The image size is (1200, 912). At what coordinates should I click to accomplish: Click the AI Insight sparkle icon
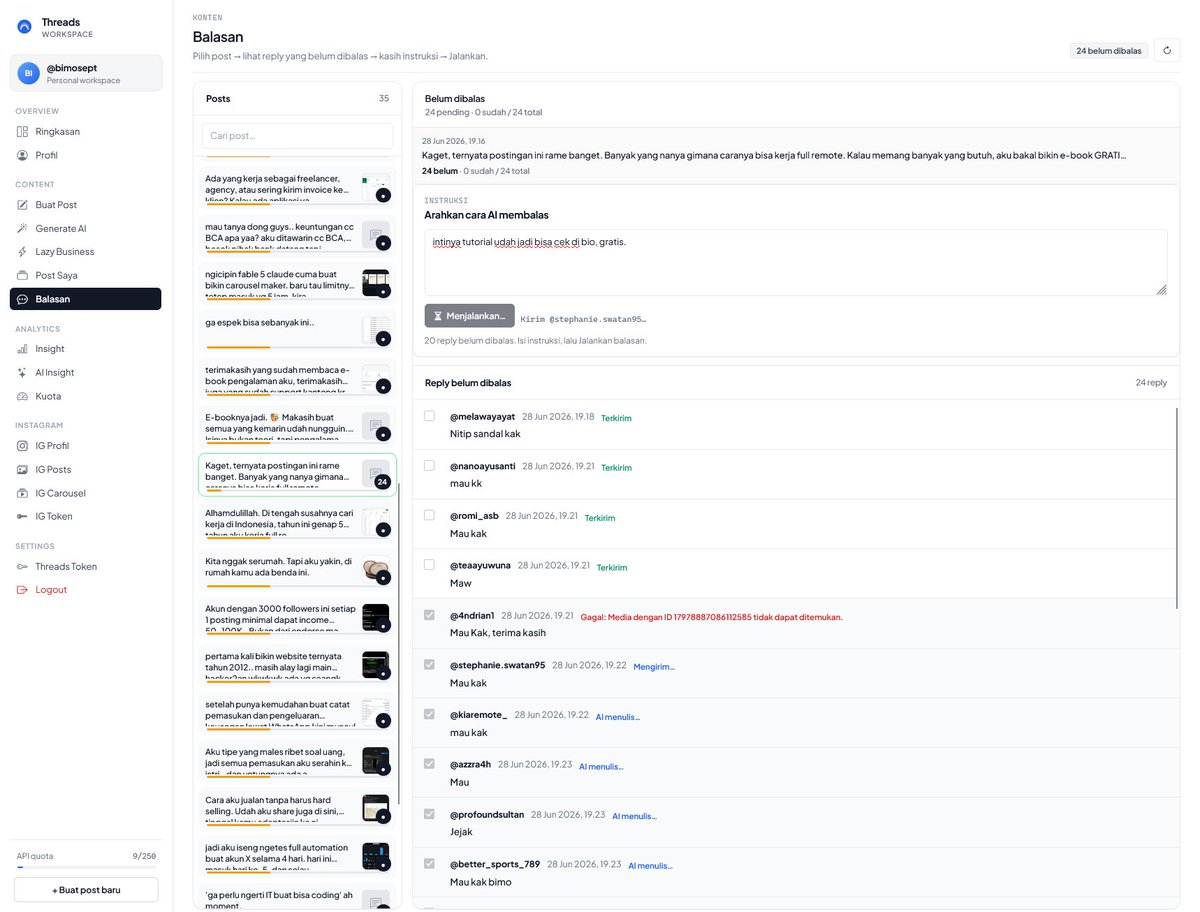tap(22, 372)
